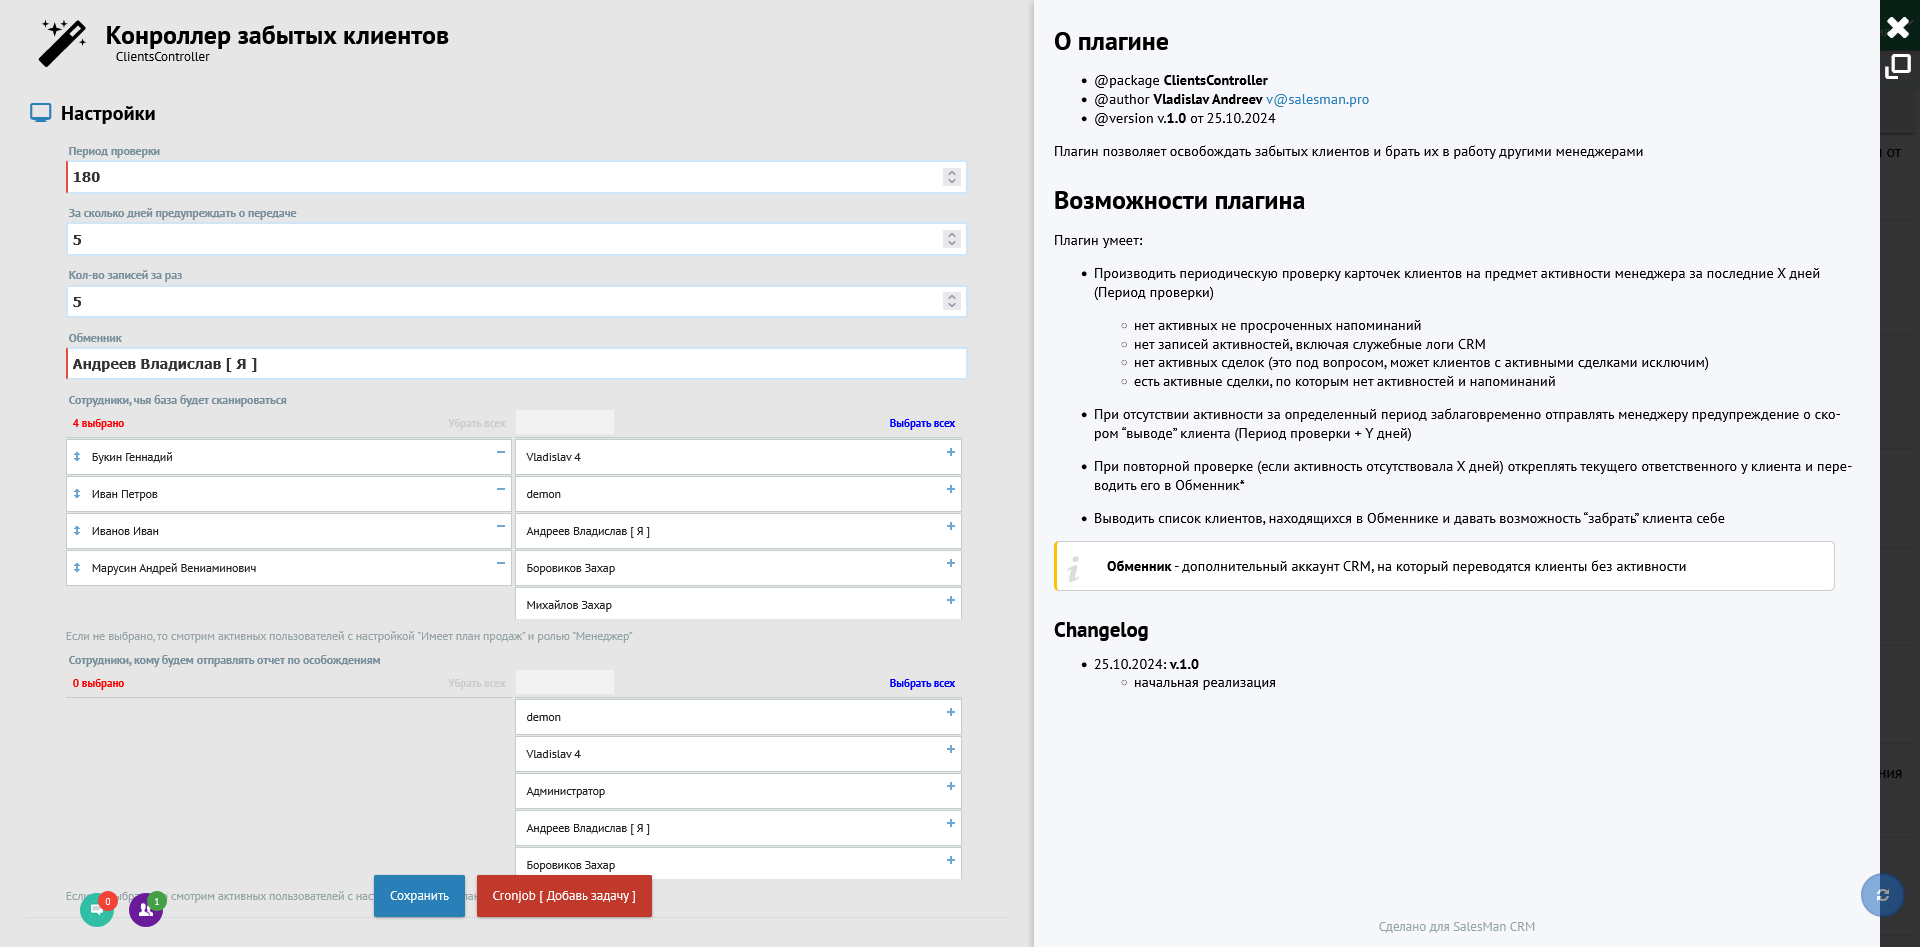Grab sort handle of Иванов Иван
Screen dimensions: 1920x947
[77, 531]
